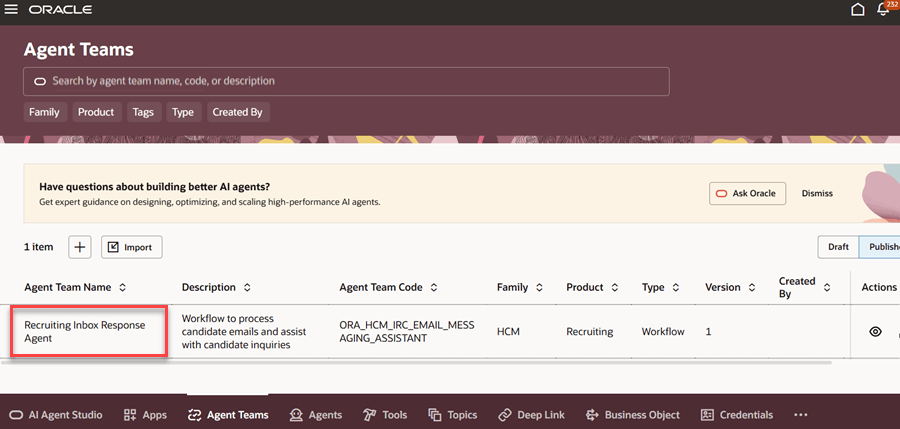Open the Business Object tab
The image size is (900, 429).
[x=633, y=415]
